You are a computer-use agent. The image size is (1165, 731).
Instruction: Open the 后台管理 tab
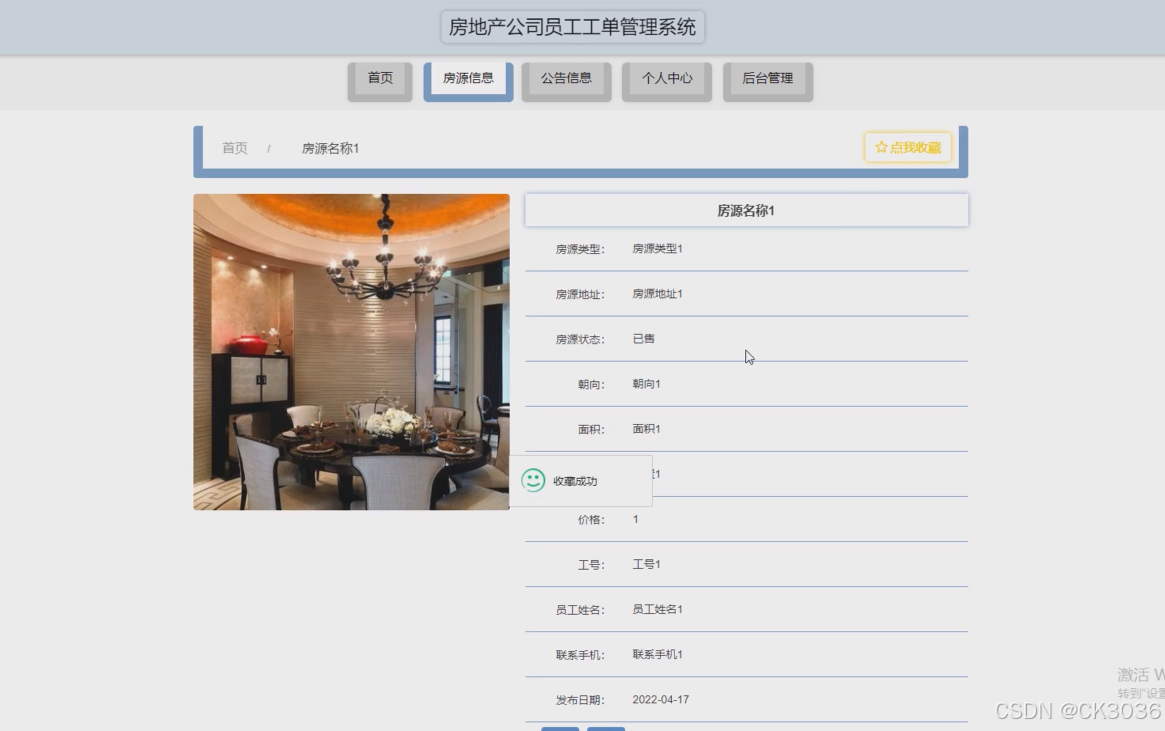[x=768, y=81]
